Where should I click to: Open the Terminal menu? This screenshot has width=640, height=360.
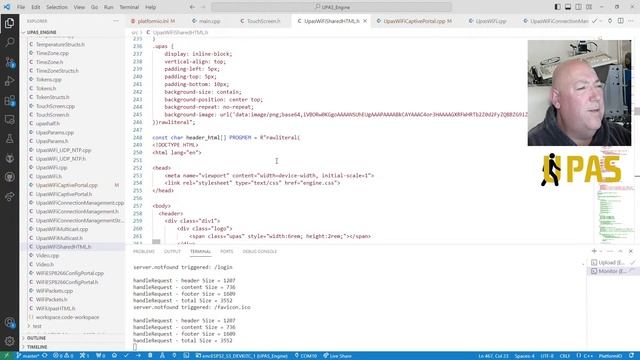tap(129, 7)
